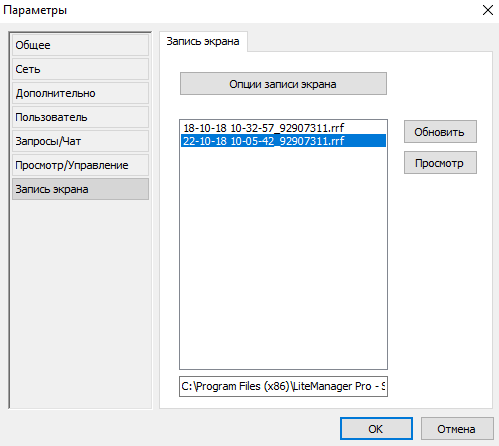
Task: Confirm settings with OK
Action: (376, 429)
